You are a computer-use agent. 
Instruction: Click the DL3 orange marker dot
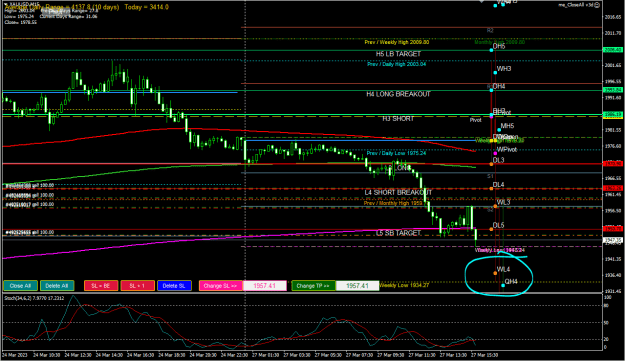[491, 164]
